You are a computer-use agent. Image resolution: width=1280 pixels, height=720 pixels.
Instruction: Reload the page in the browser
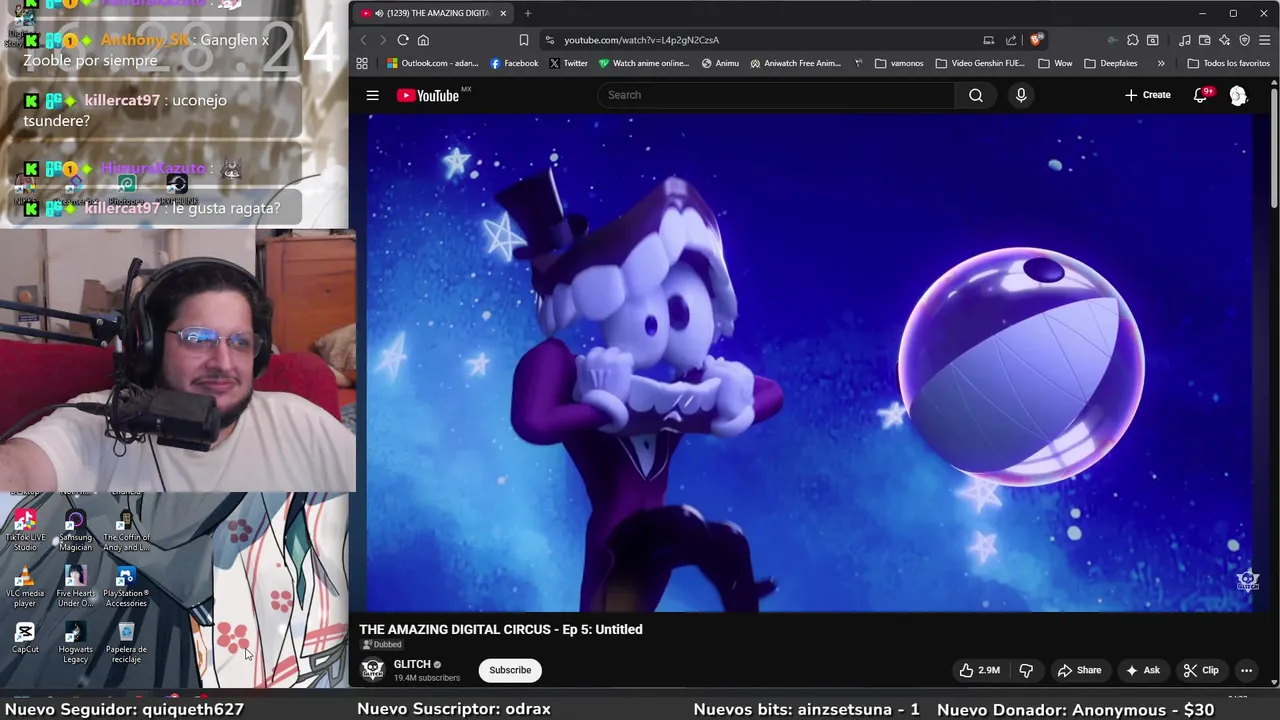tap(403, 40)
